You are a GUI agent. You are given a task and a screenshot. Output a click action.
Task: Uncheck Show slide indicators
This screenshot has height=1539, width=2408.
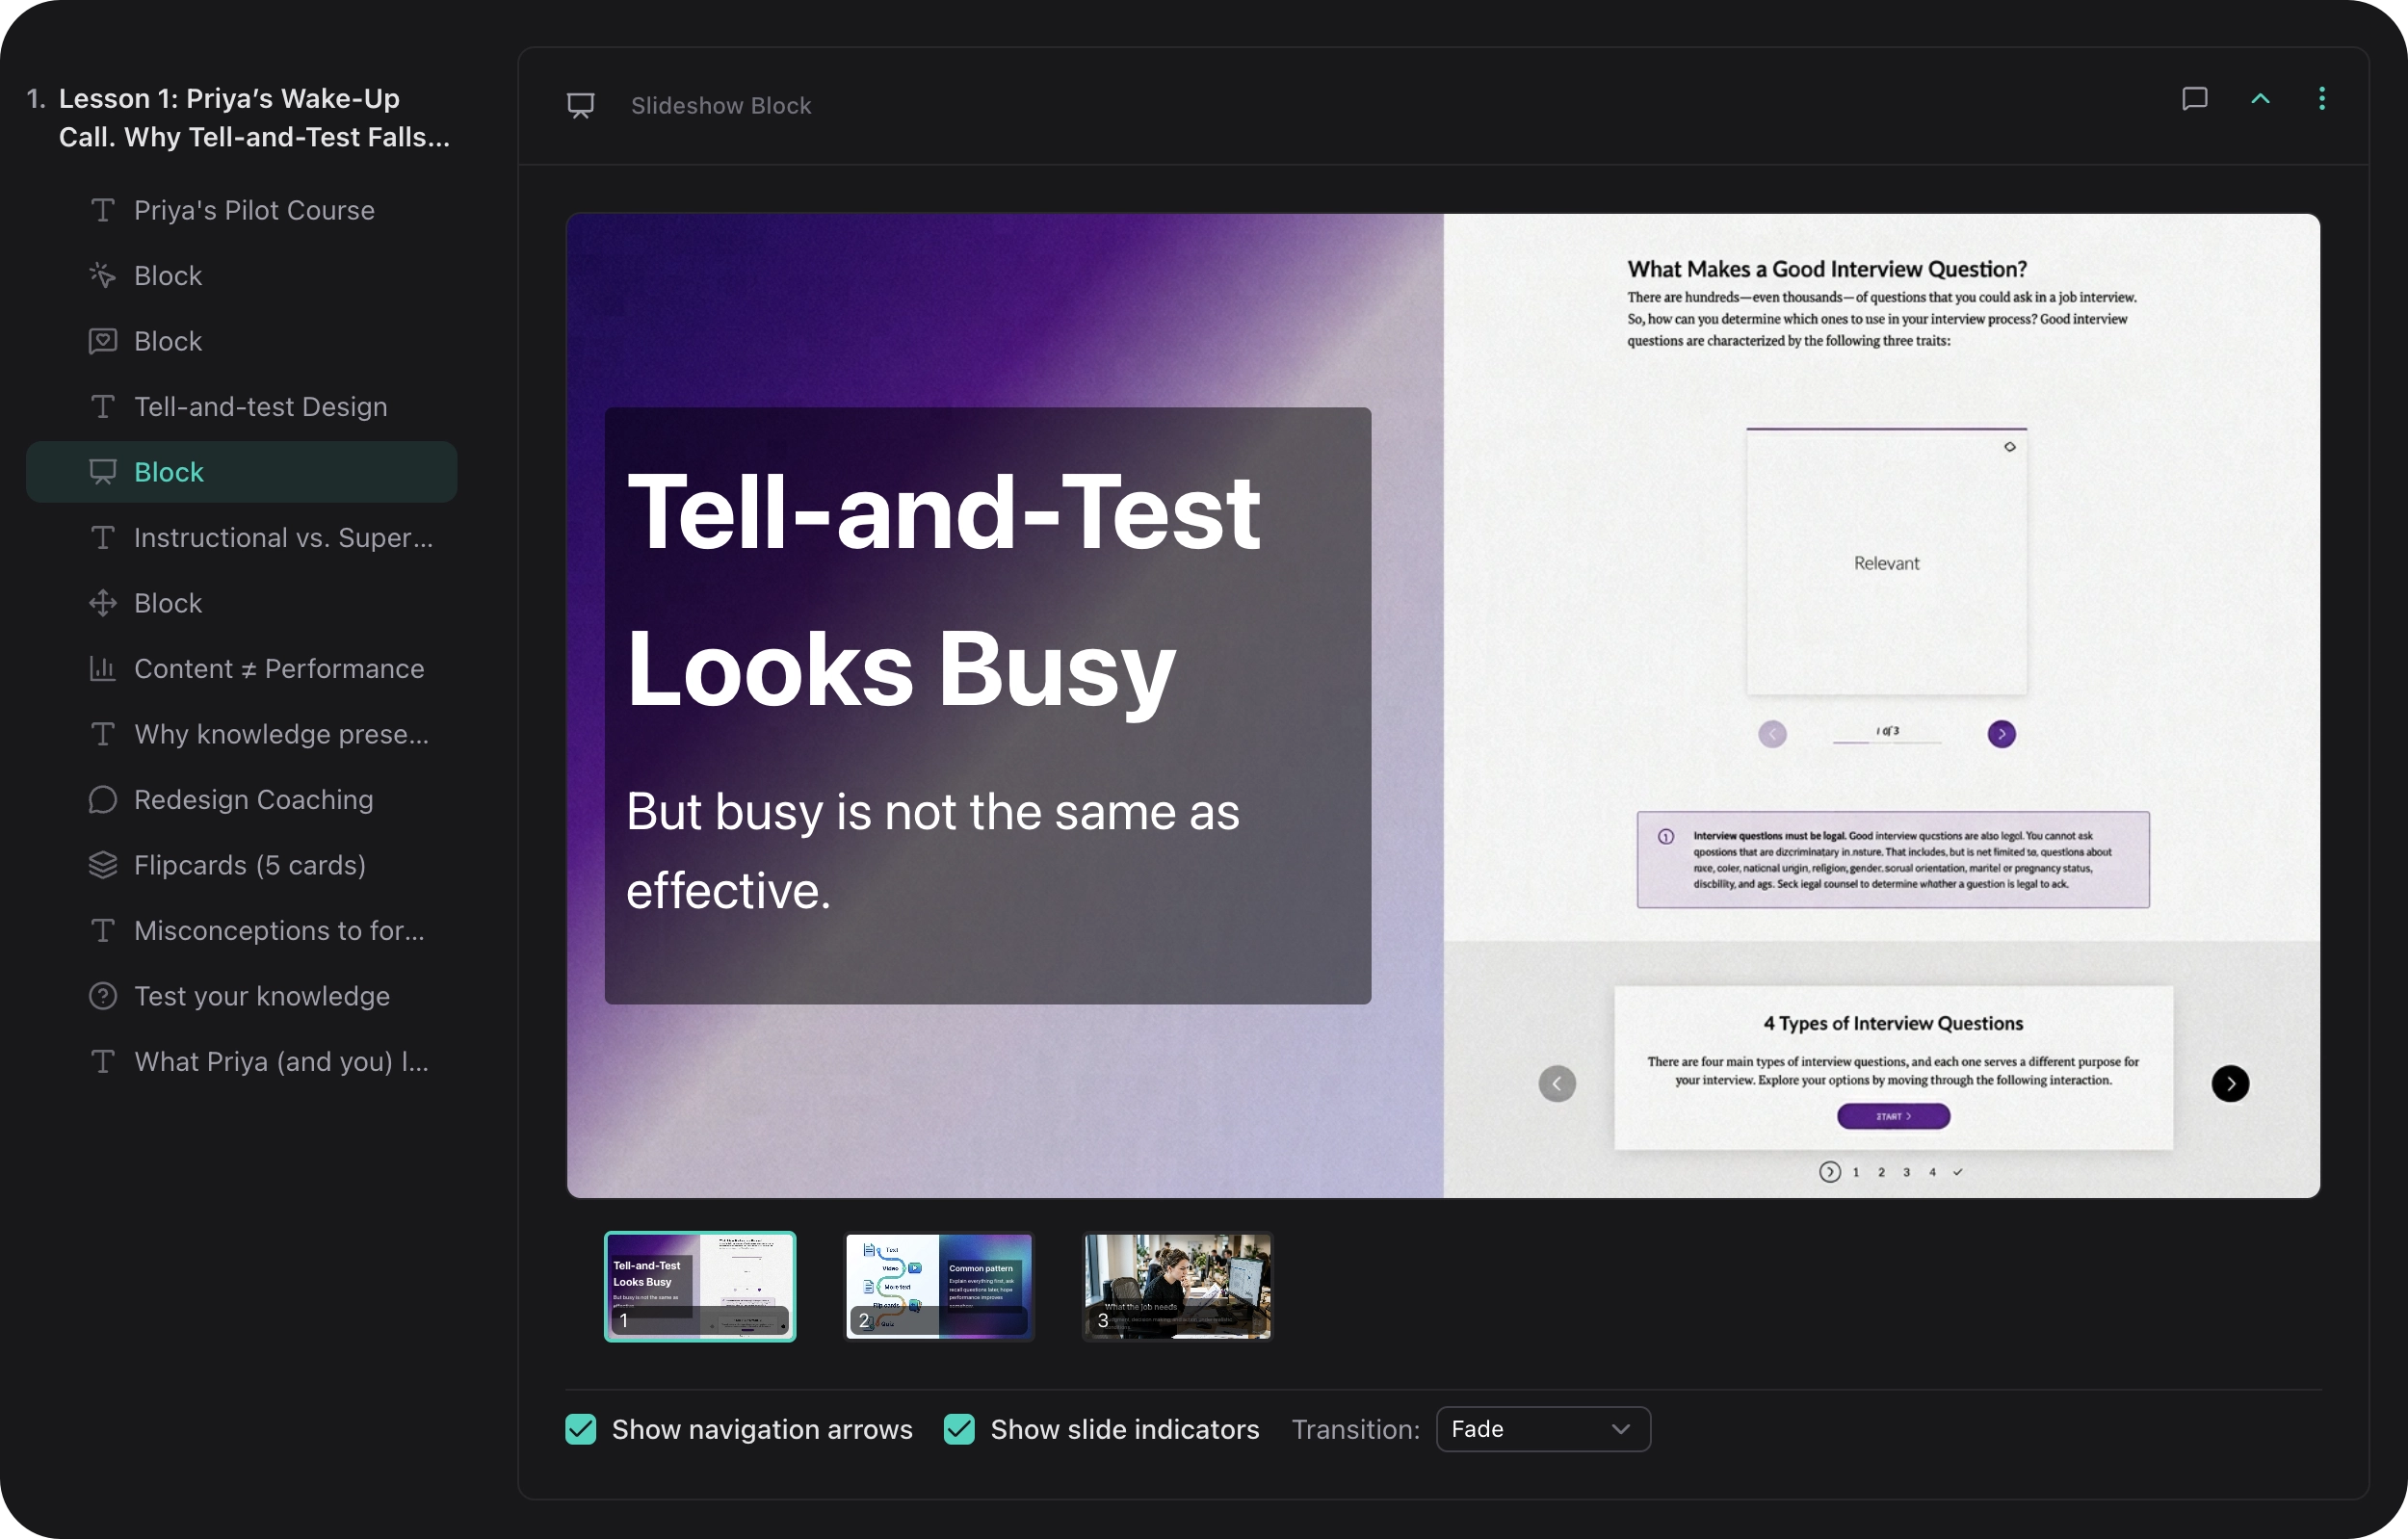(x=959, y=1429)
